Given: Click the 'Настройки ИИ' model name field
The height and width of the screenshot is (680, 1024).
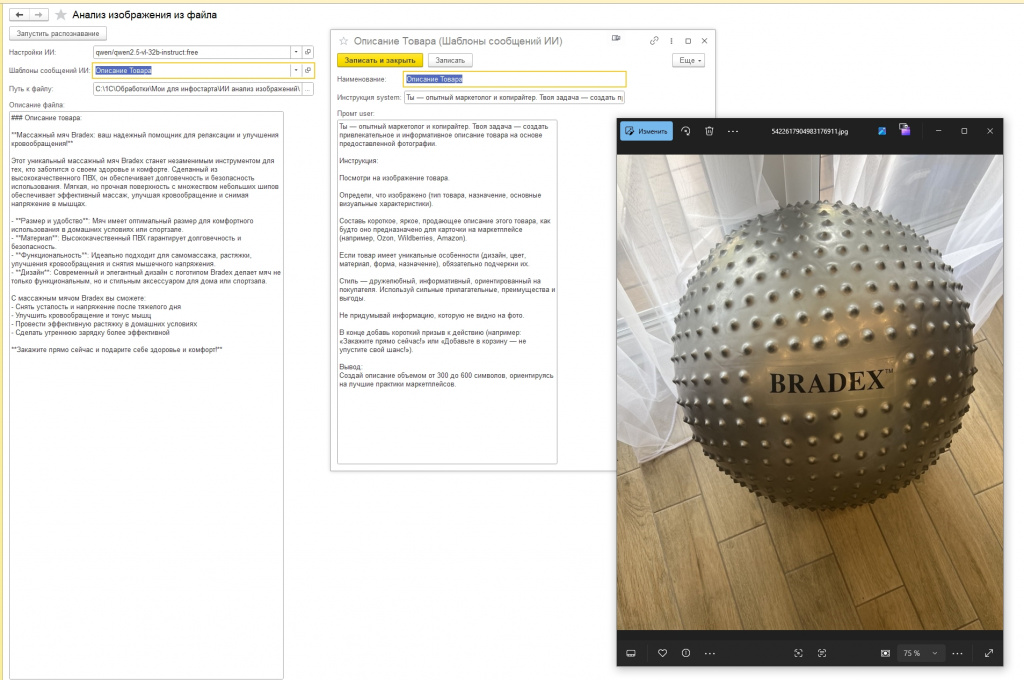Looking at the screenshot, I should 192,52.
